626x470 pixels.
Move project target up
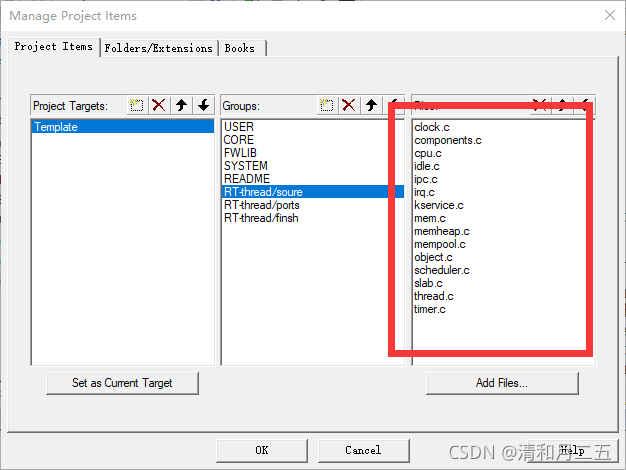181,105
